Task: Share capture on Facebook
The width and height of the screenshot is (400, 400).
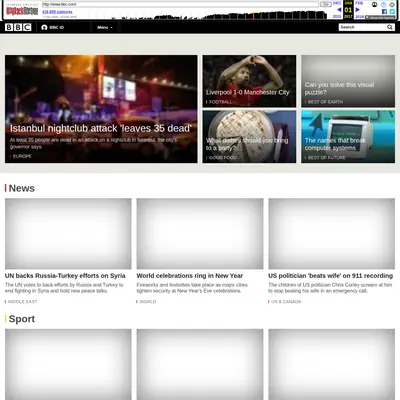Action: pos(384,11)
